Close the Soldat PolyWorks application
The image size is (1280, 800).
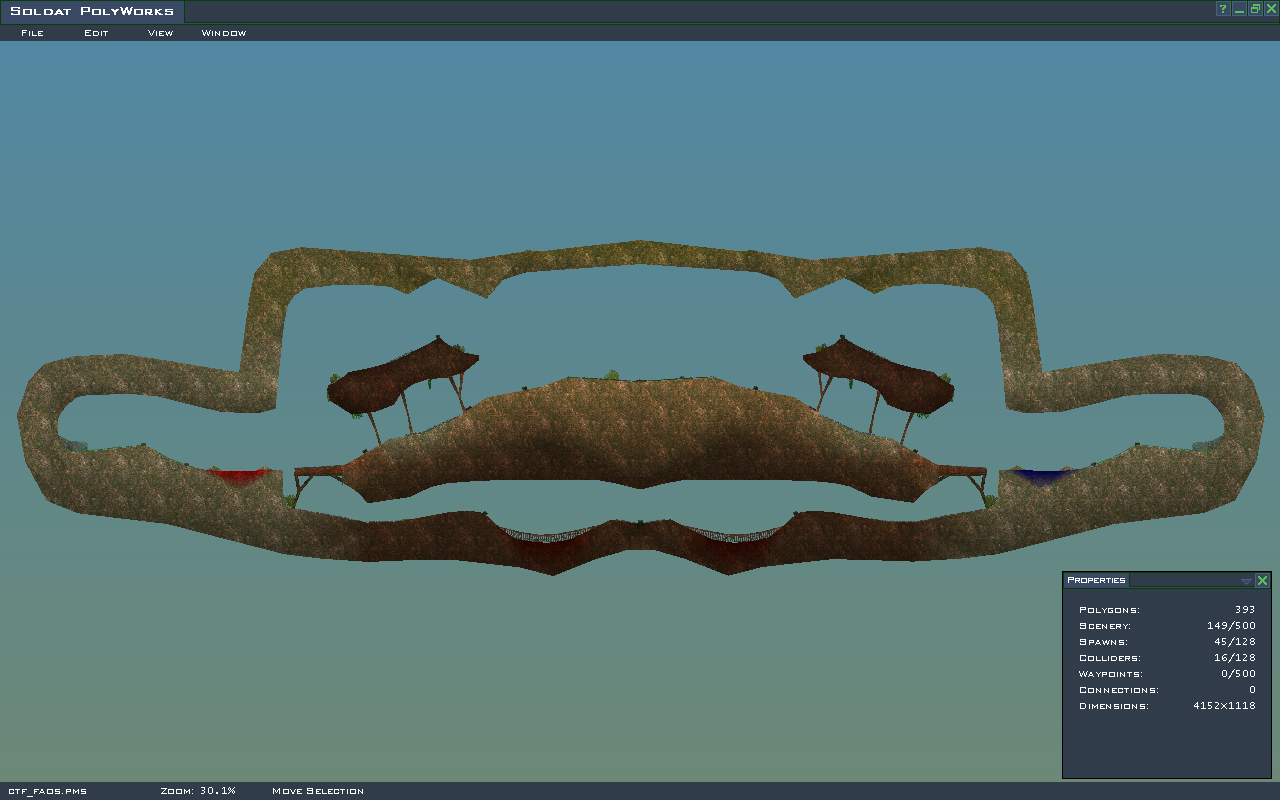click(x=1271, y=9)
